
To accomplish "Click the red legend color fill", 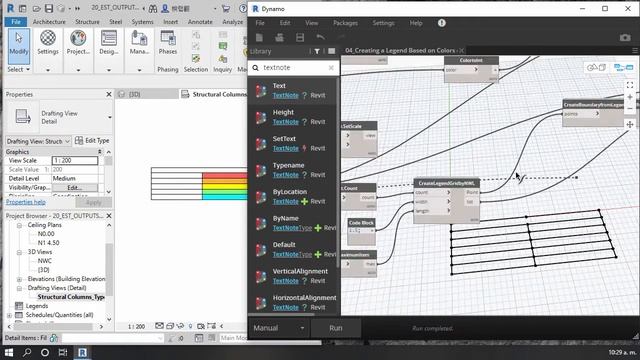I will 224,176.
